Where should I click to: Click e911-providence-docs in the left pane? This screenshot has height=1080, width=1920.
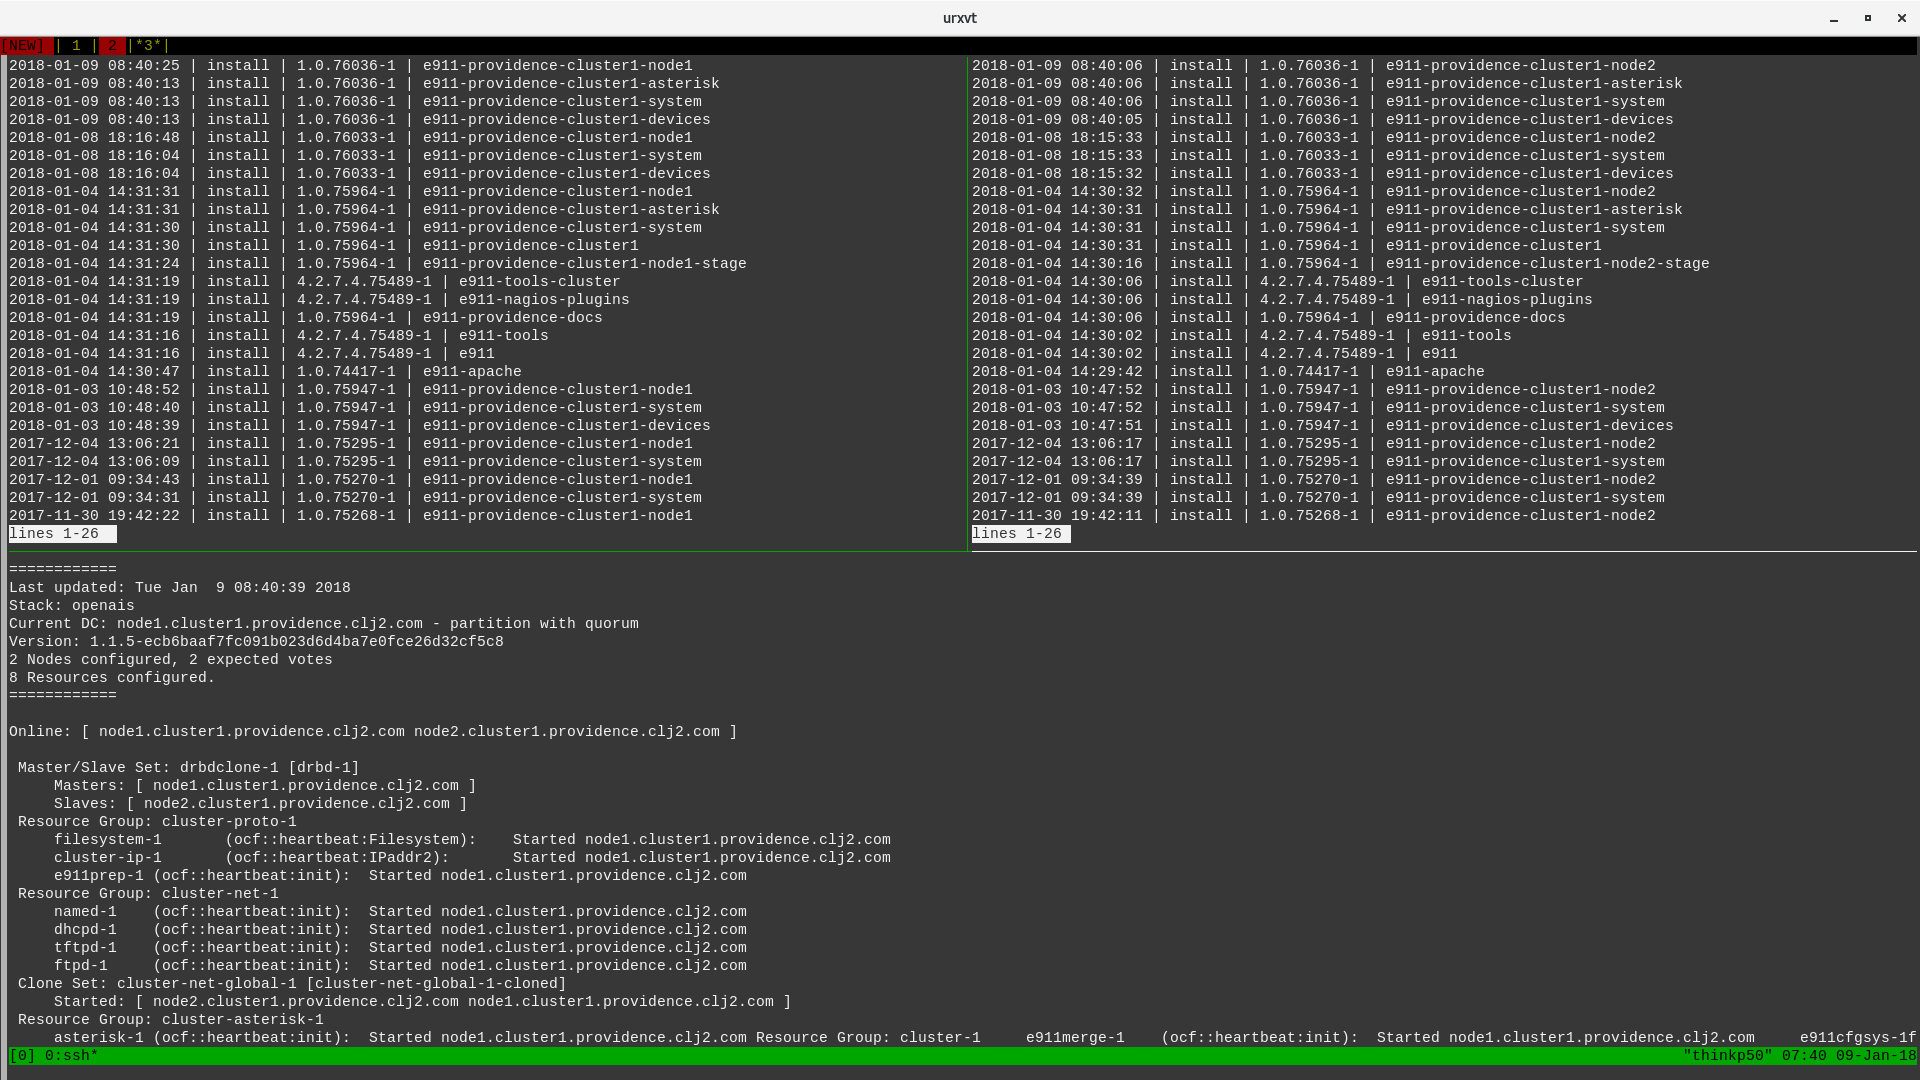513,318
